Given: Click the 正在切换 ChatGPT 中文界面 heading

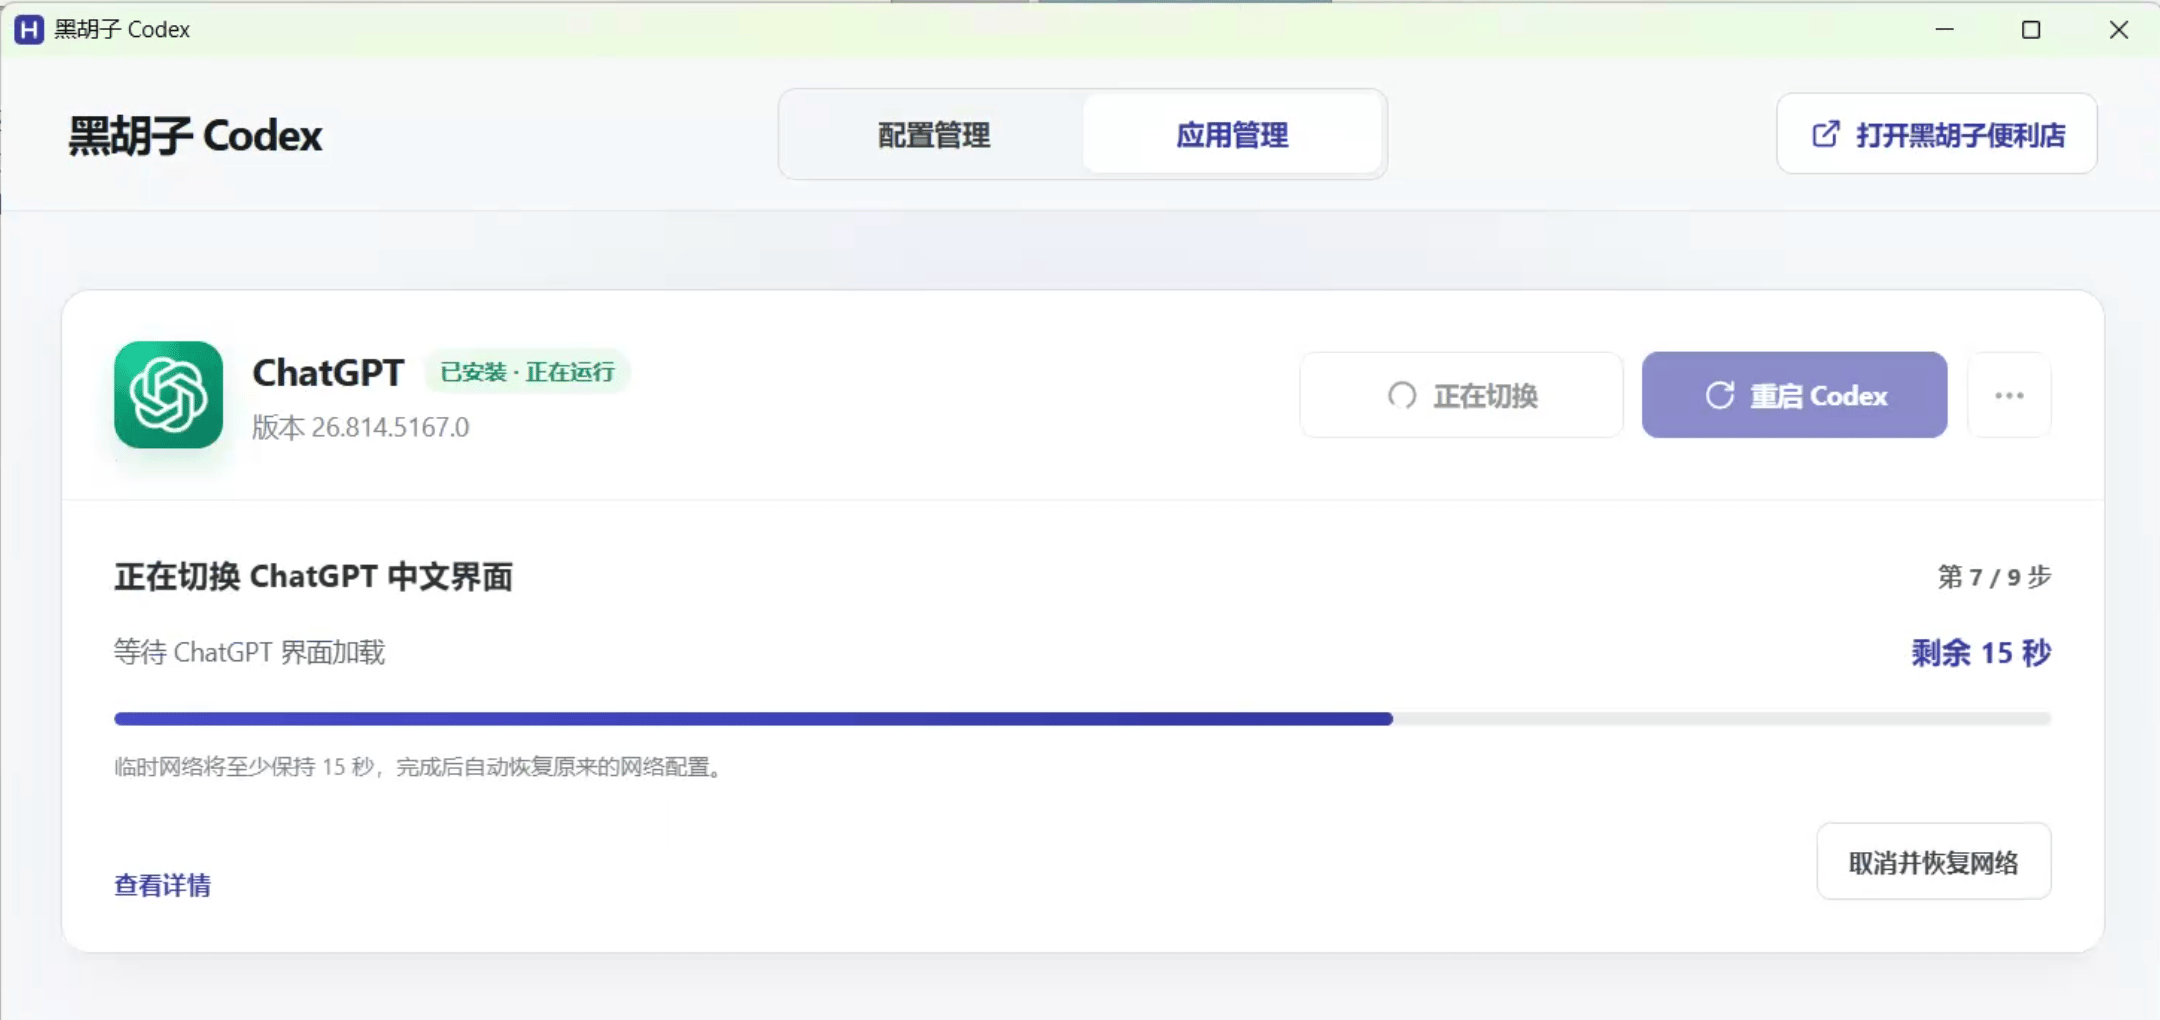Looking at the screenshot, I should coord(313,577).
